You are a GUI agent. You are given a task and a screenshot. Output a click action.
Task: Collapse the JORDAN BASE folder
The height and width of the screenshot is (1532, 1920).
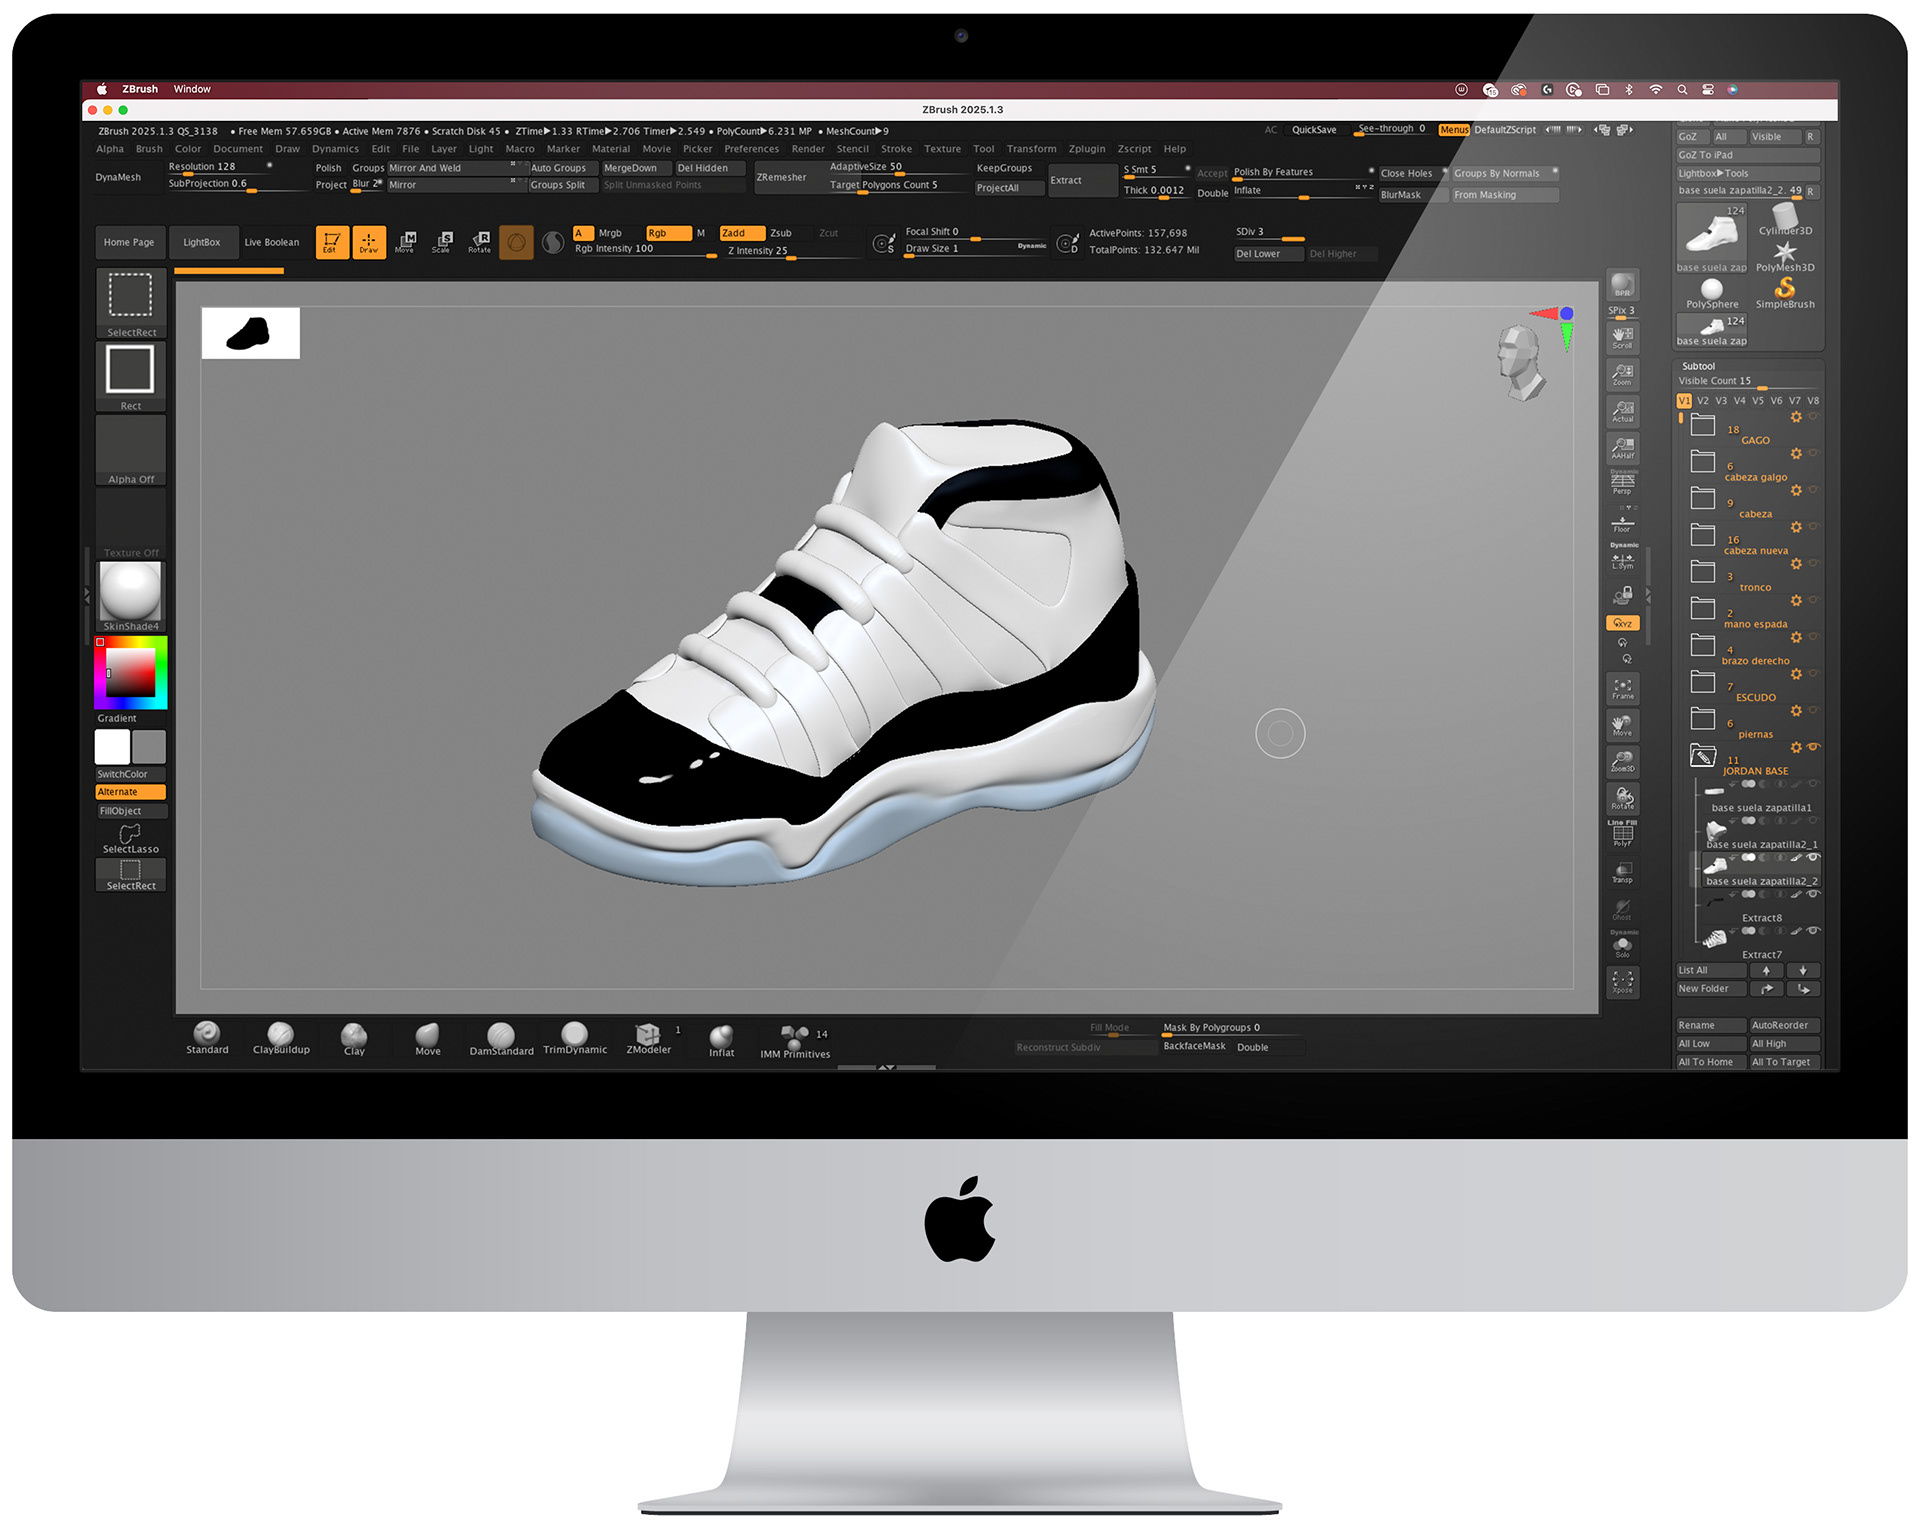pyautogui.click(x=1703, y=756)
